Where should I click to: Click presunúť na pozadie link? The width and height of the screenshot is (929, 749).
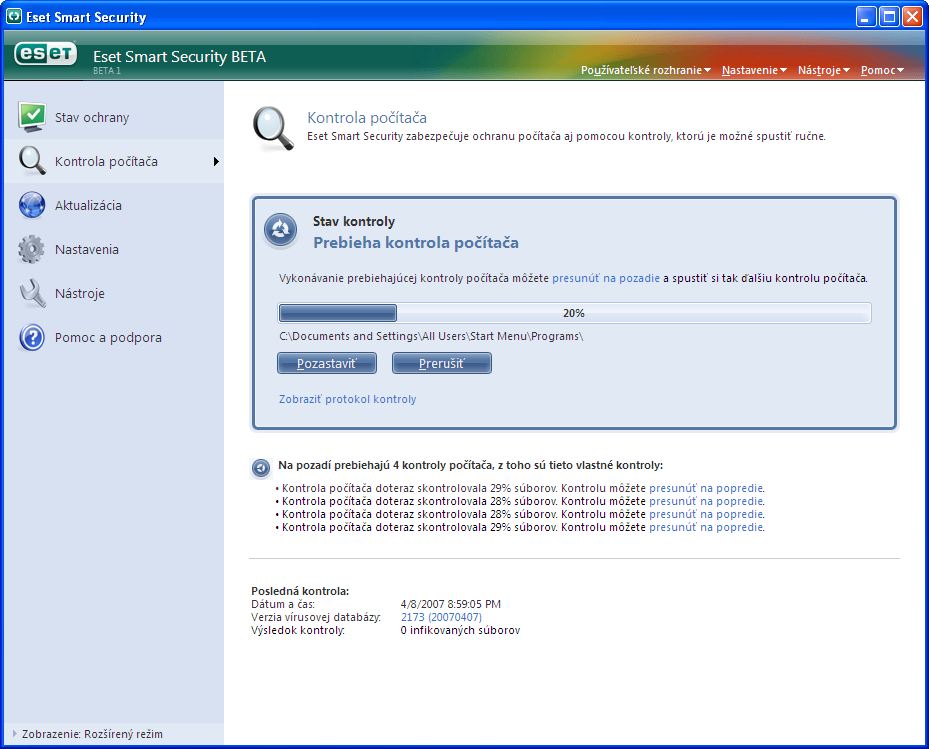point(606,278)
